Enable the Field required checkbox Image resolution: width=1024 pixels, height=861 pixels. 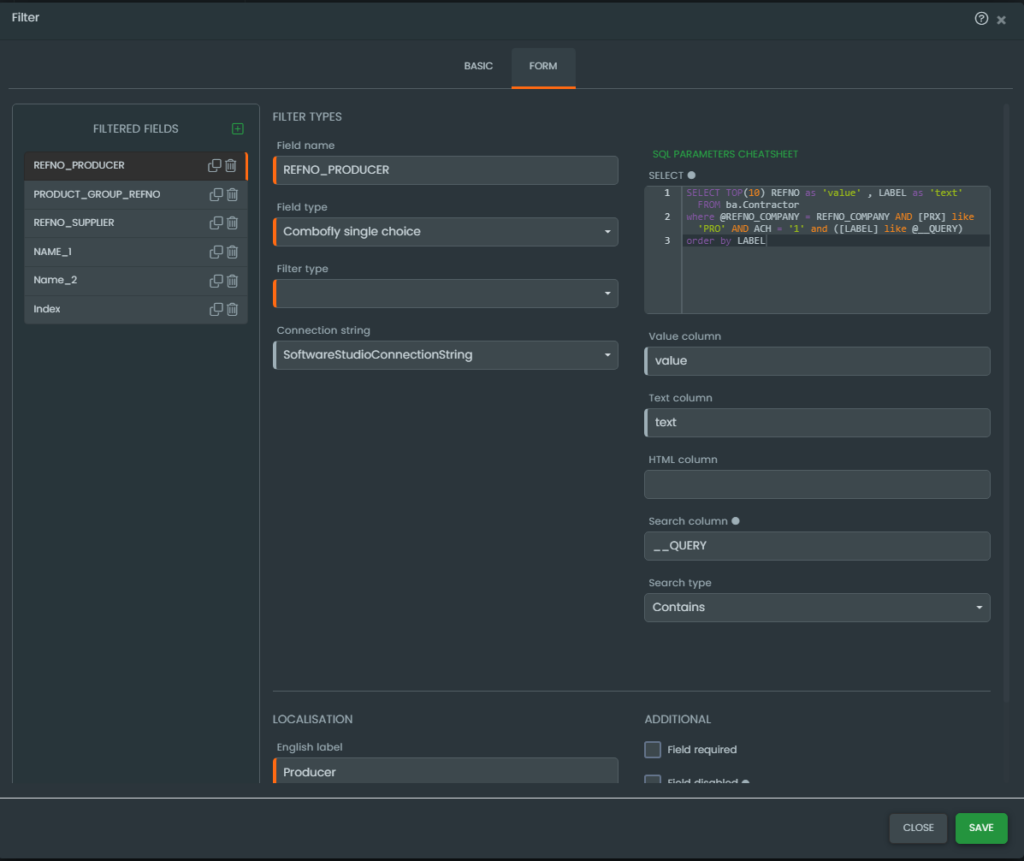[x=653, y=749]
